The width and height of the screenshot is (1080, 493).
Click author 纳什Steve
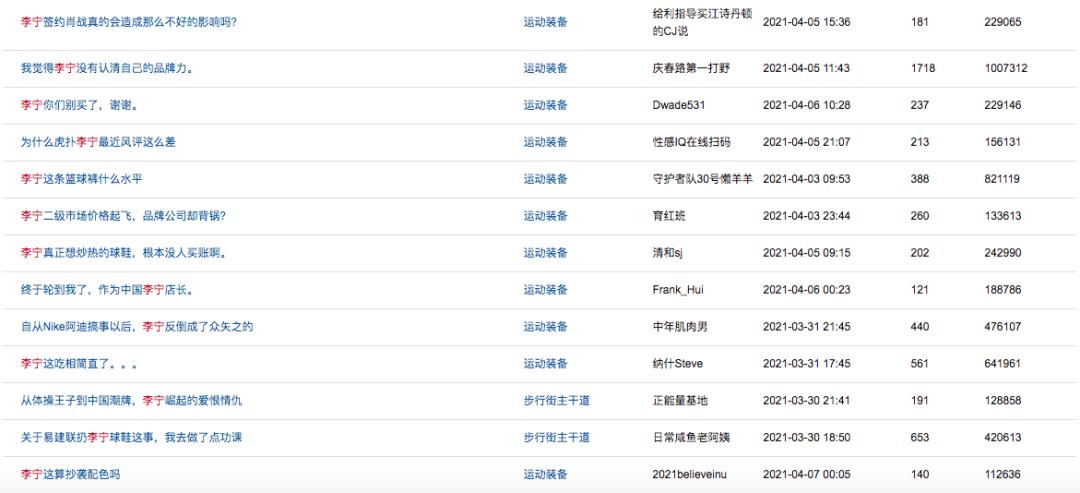point(678,364)
